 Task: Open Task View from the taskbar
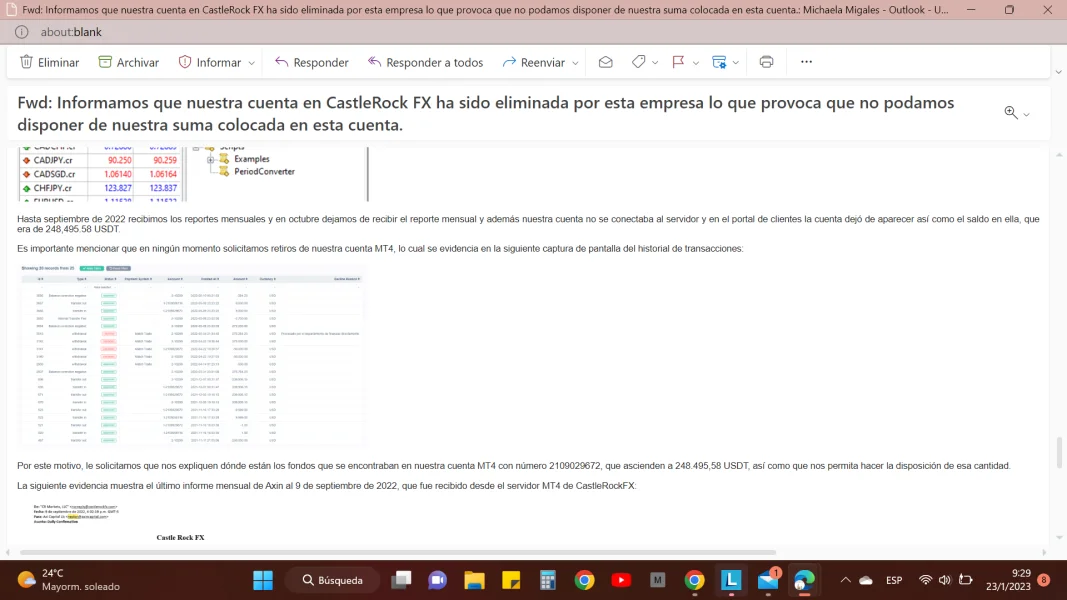(401, 580)
